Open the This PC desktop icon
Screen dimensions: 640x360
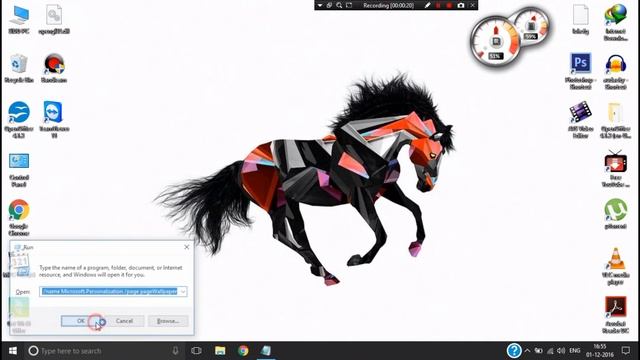(19, 19)
